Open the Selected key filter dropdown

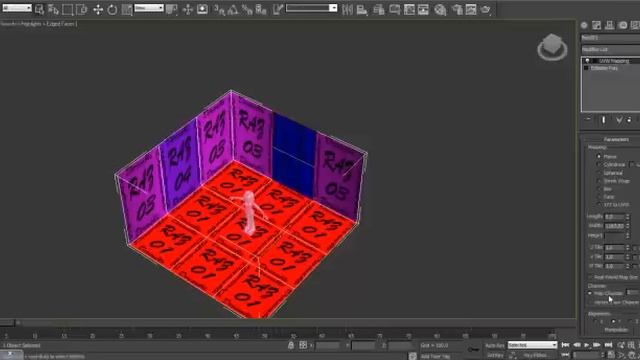click(532, 345)
